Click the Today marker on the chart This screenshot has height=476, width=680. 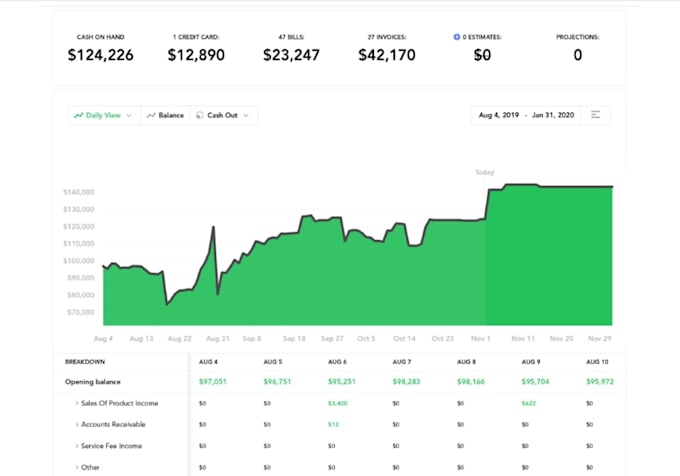pos(485,172)
